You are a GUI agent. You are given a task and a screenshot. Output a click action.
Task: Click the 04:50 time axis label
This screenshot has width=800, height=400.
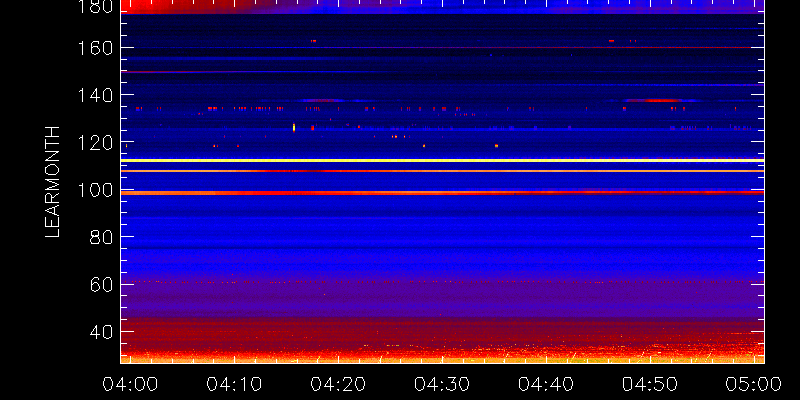click(650, 384)
